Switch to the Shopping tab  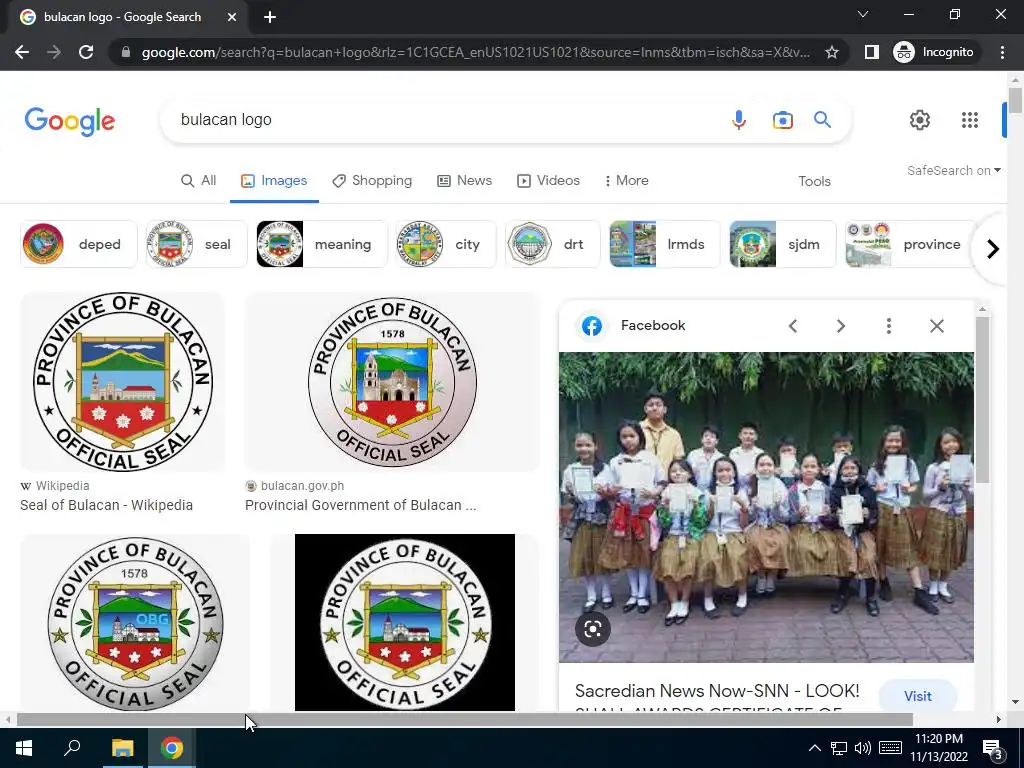pyautogui.click(x=372, y=181)
